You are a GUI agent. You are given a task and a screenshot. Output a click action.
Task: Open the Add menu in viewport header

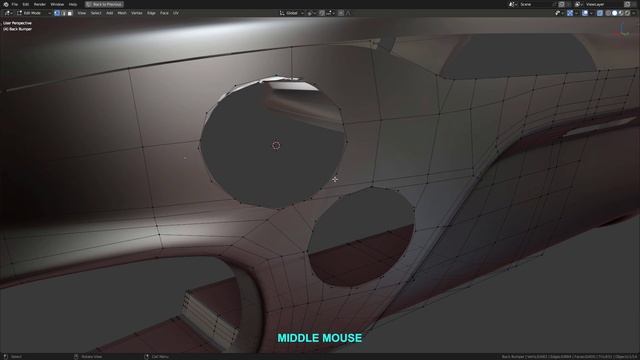coord(109,13)
